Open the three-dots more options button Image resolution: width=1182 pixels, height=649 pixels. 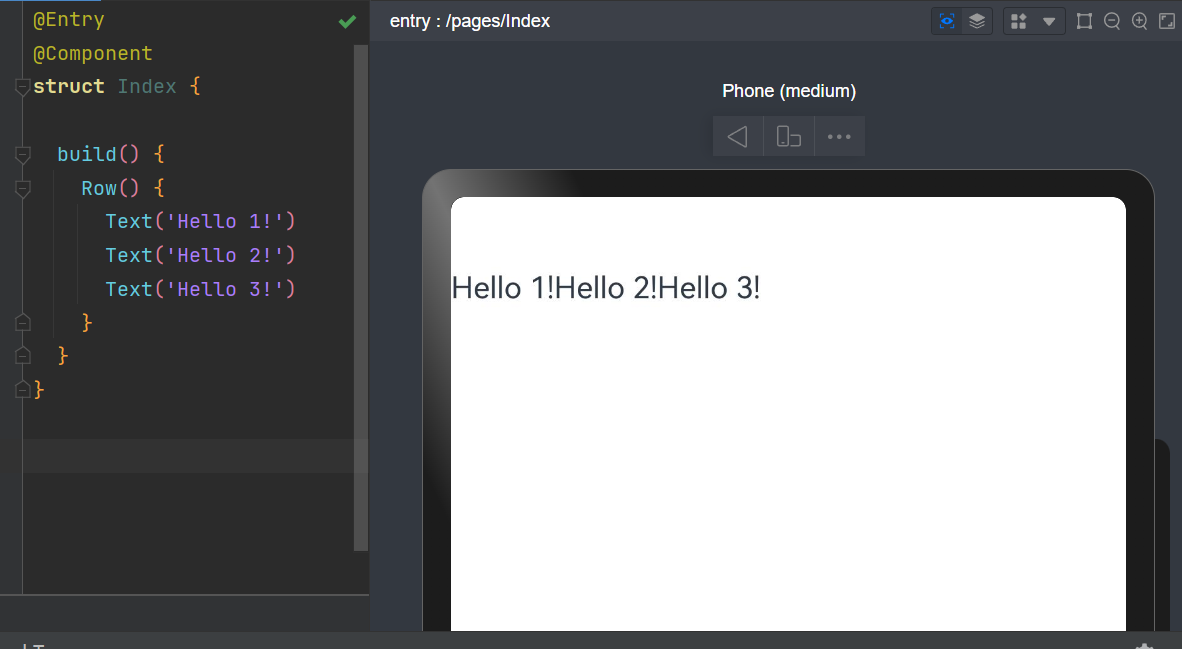(839, 137)
